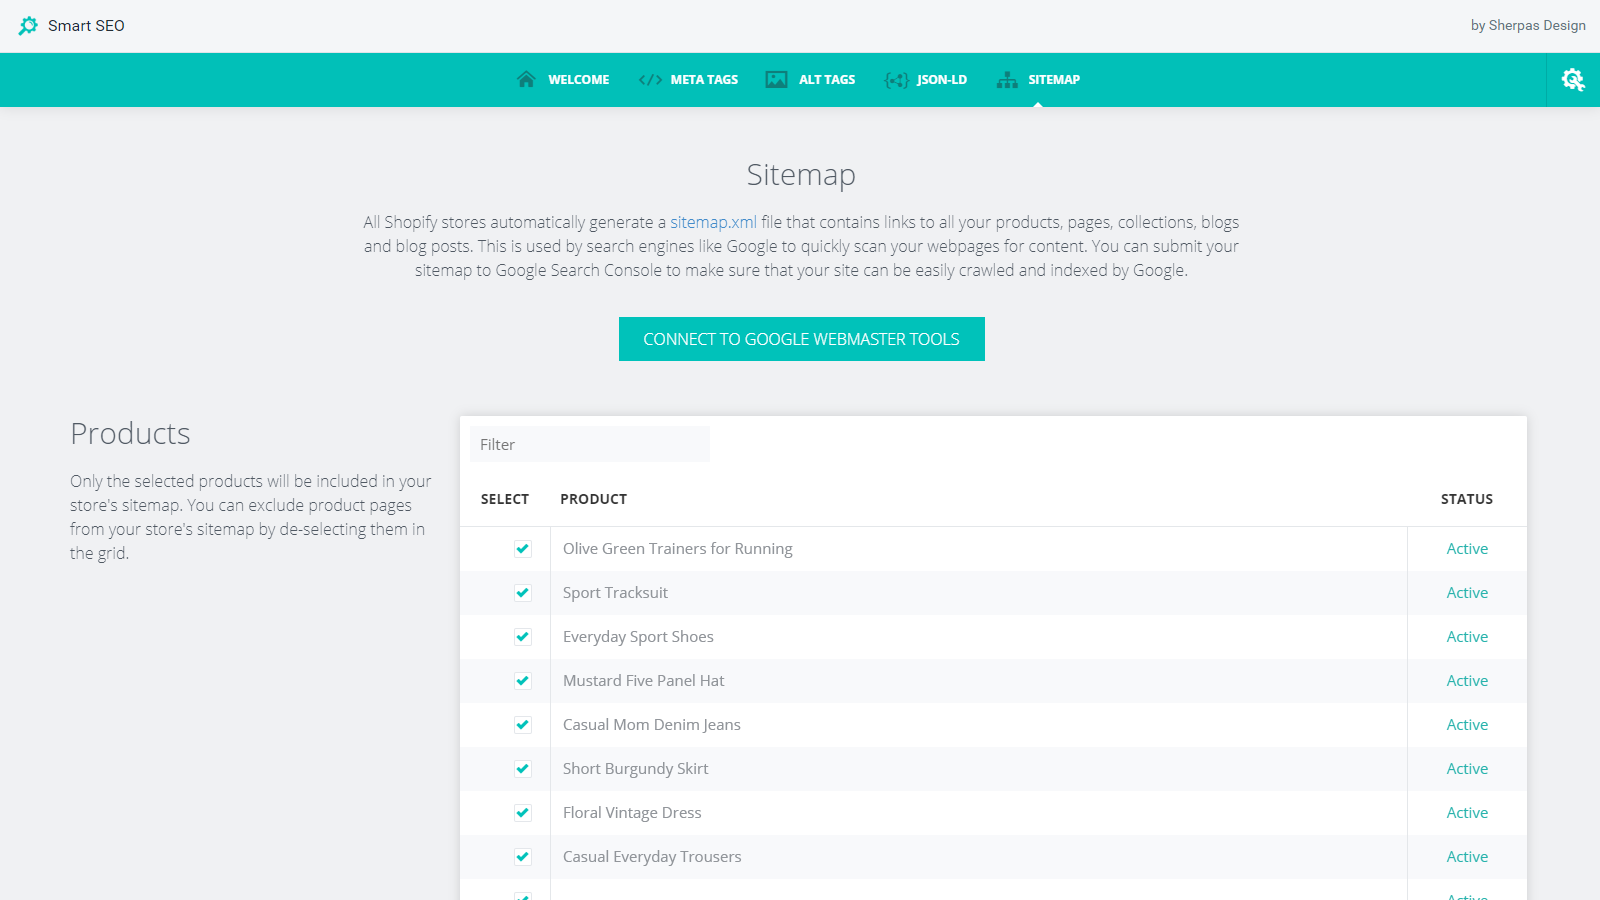Deselect the Olive Green Trainers checkbox
The height and width of the screenshot is (900, 1600).
[523, 548]
